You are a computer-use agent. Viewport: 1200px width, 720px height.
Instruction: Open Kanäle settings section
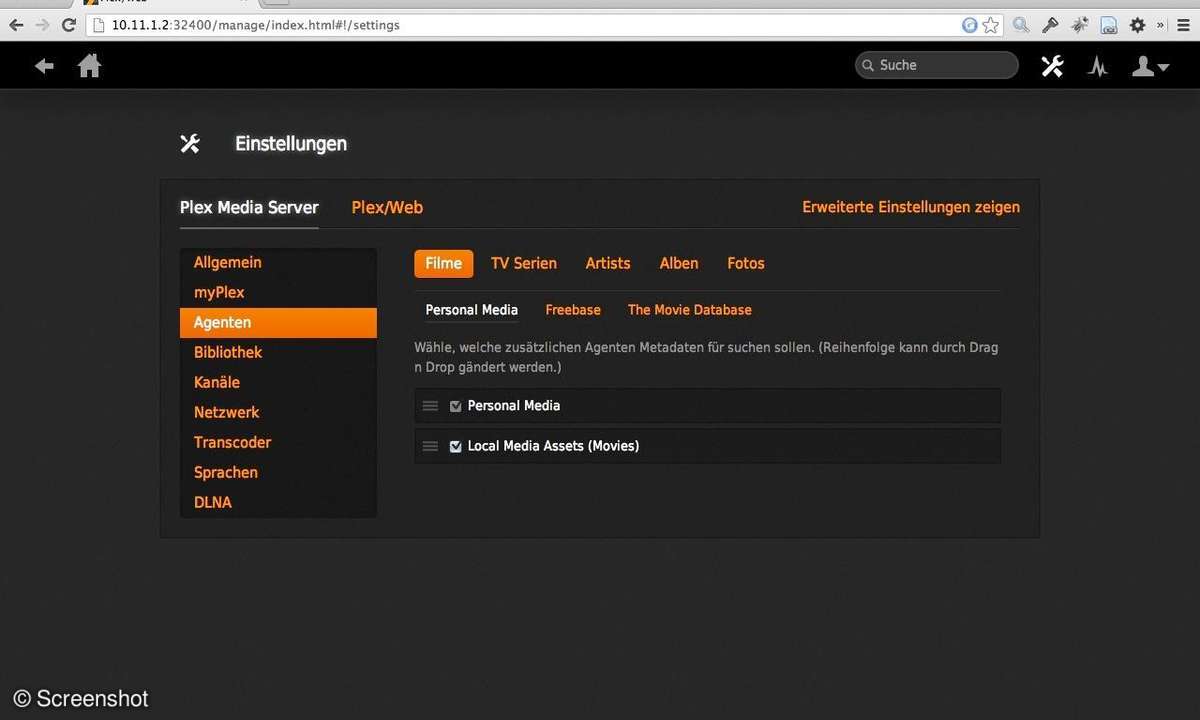point(278,383)
